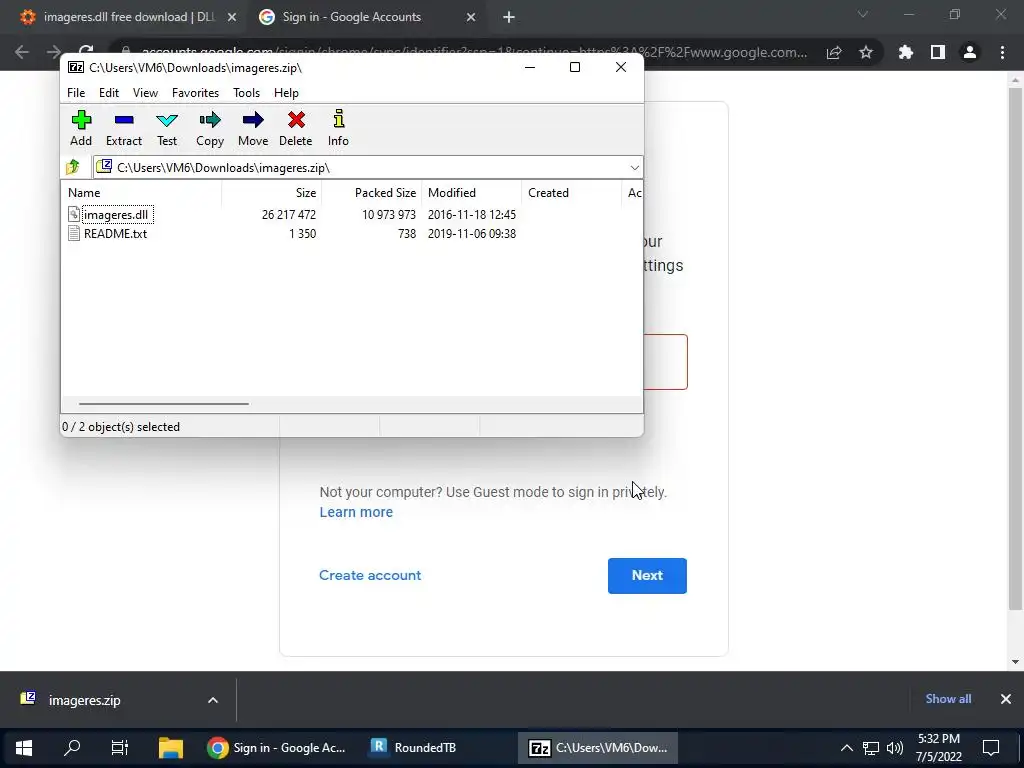Open Windows taskbar search

[x=72, y=748]
